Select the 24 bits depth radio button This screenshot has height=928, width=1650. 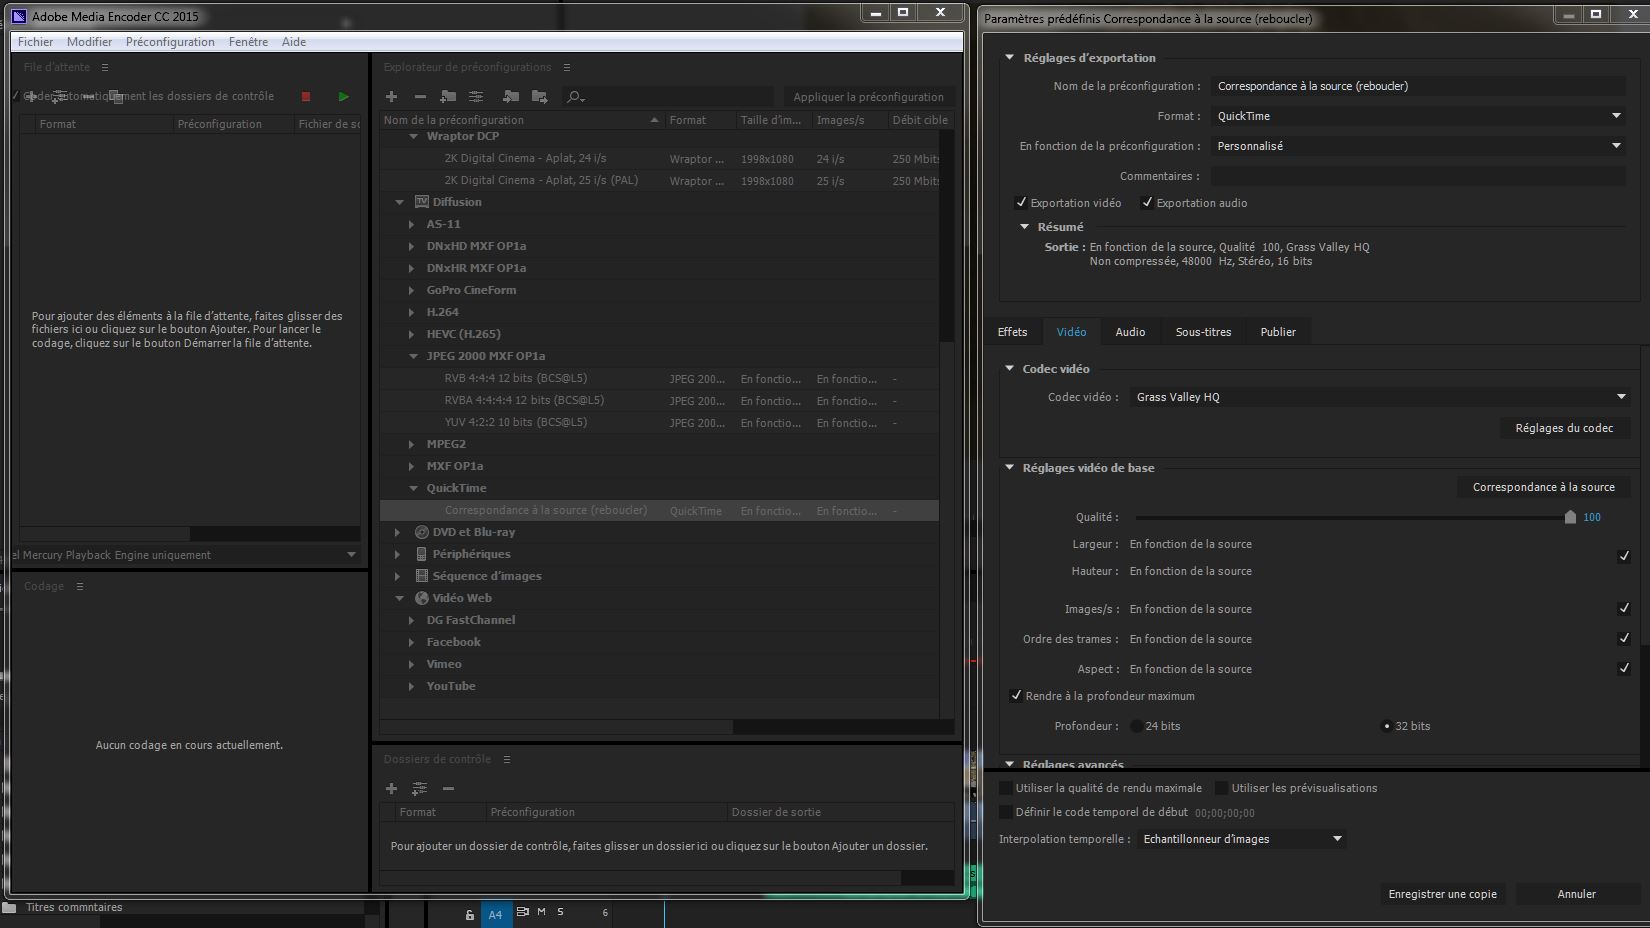pyautogui.click(x=1136, y=726)
